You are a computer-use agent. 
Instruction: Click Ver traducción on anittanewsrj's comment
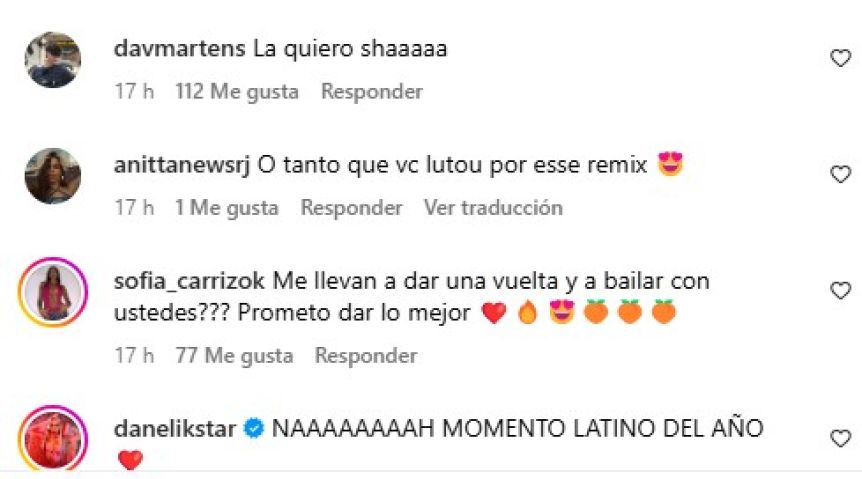pos(493,208)
